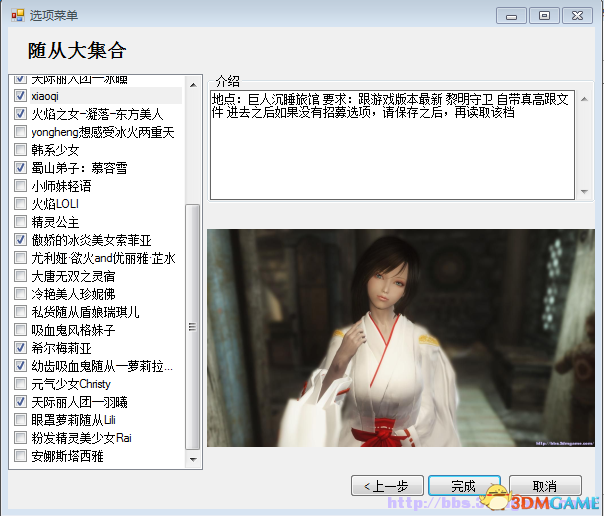
Task: Check the 私货随从盾娘瑞琪儿 checkbox
Action: (20, 312)
